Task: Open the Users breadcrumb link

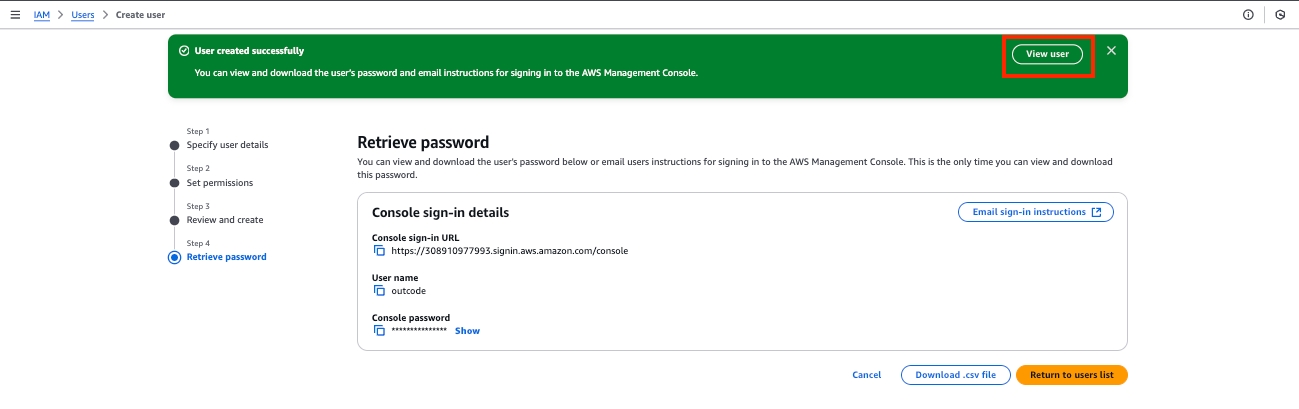Action: tap(83, 15)
